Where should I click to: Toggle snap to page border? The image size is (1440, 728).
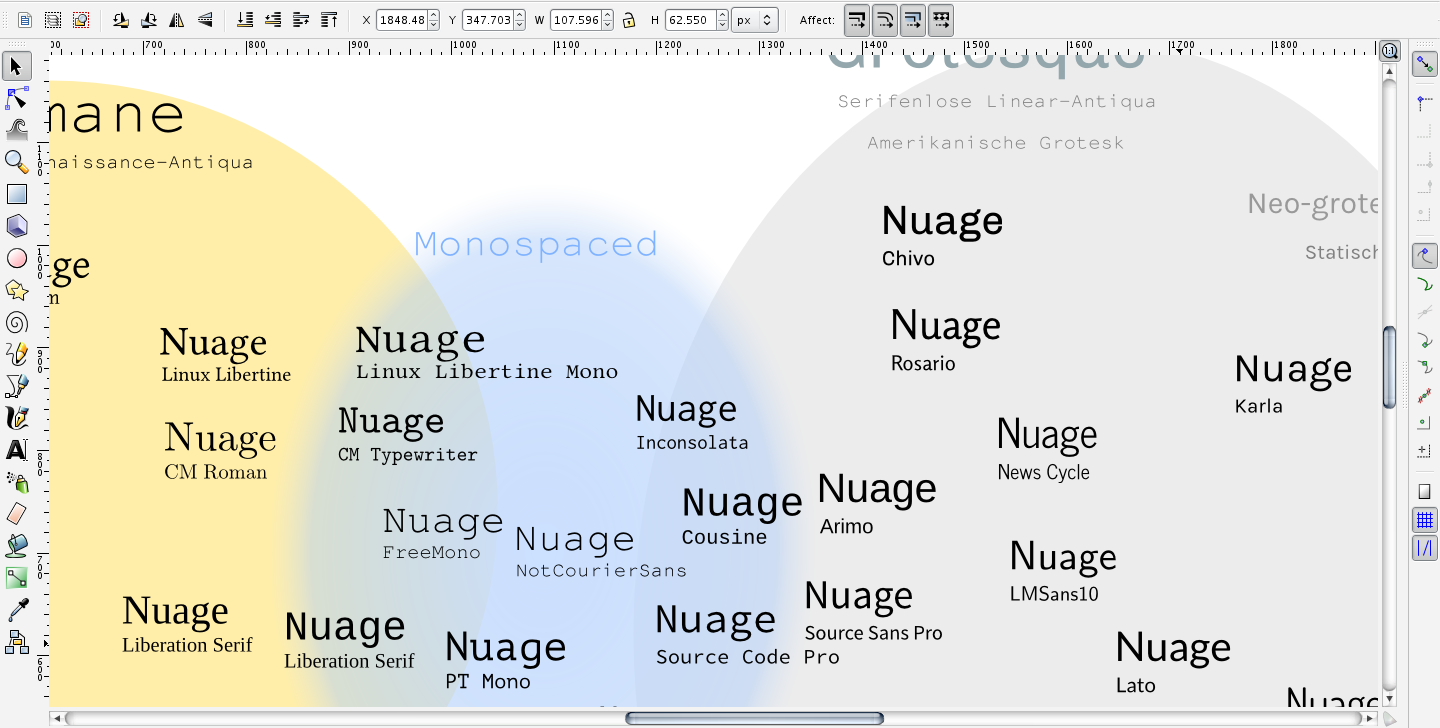1424,492
